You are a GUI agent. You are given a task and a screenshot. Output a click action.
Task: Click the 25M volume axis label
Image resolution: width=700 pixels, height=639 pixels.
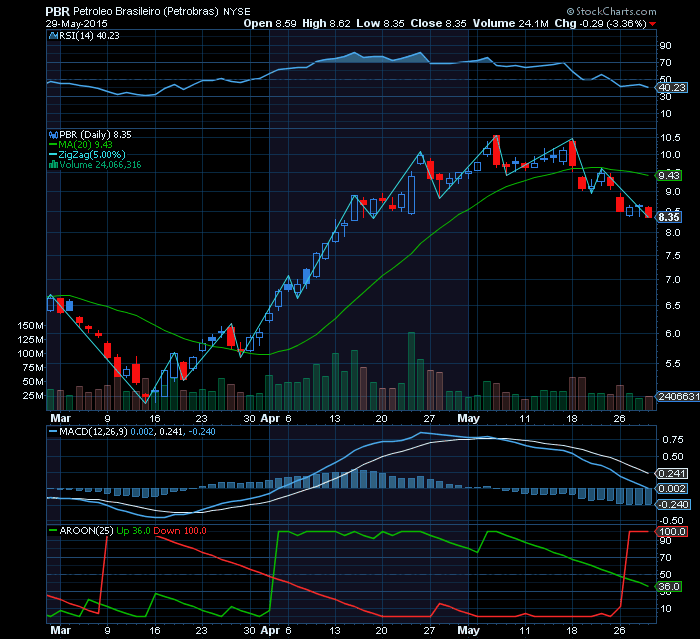point(33,395)
